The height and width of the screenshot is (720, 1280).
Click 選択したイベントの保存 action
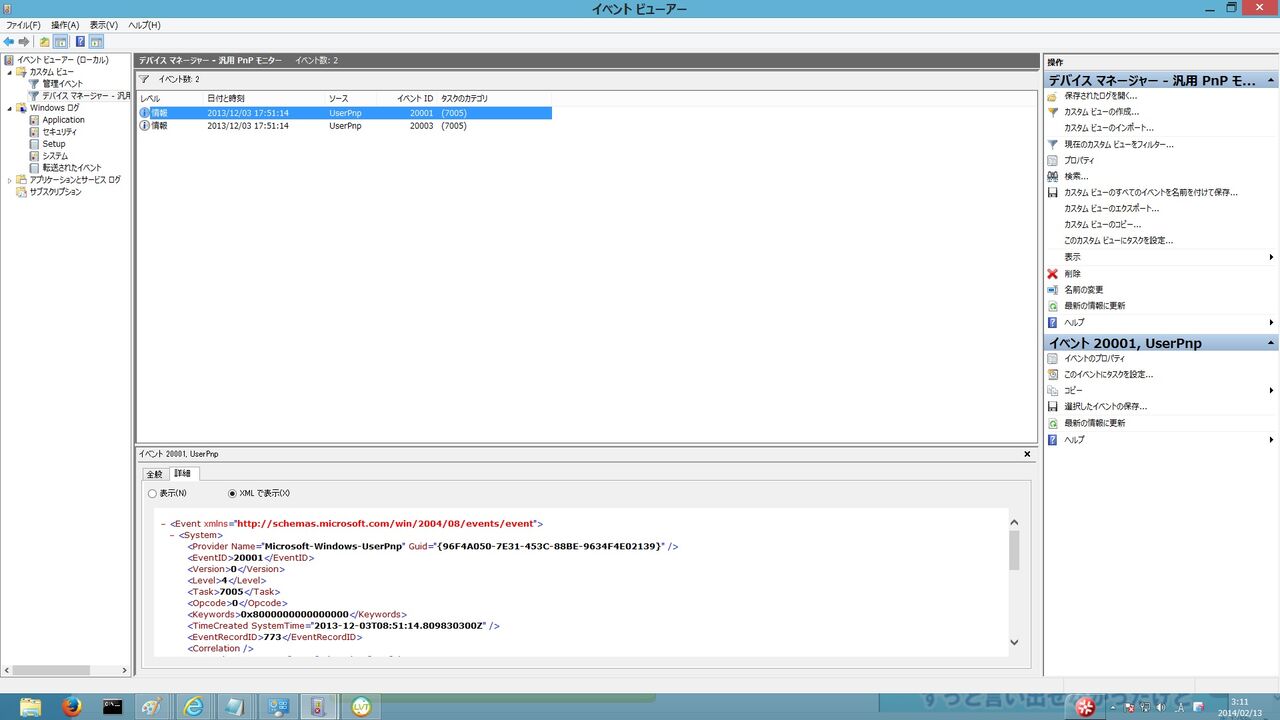click(x=1105, y=406)
